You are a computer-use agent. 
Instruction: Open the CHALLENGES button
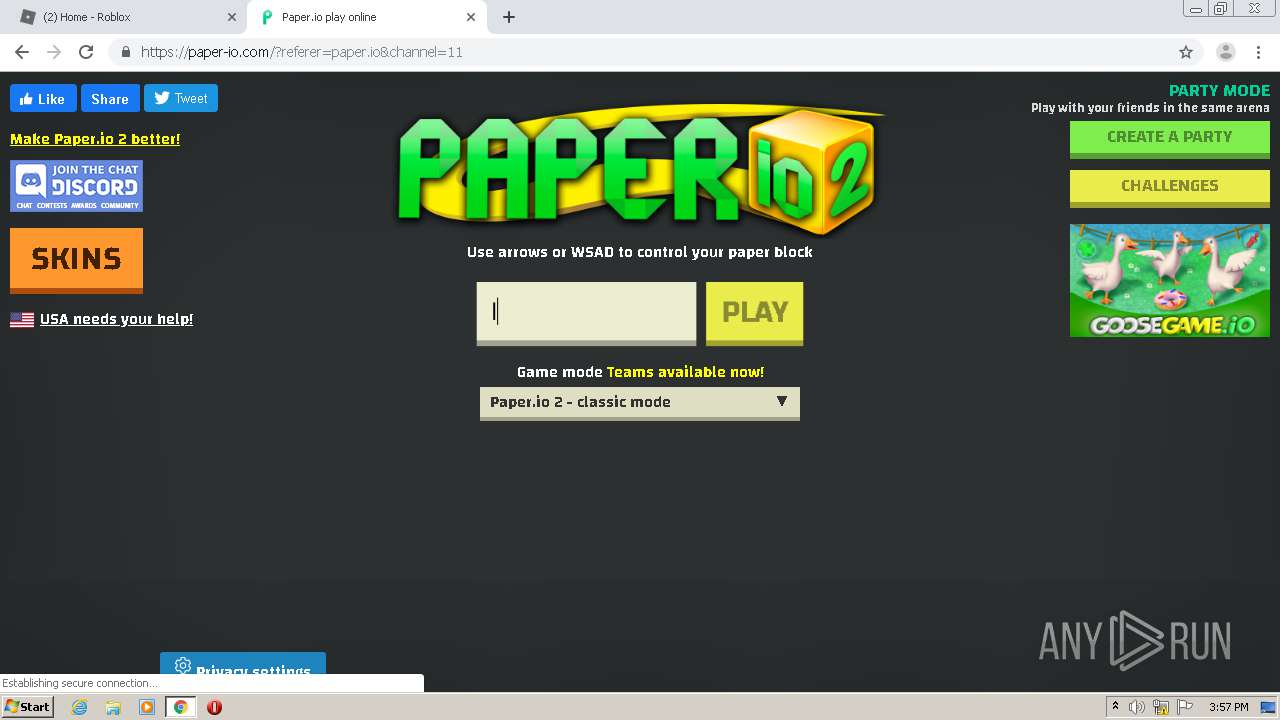[x=1169, y=188]
